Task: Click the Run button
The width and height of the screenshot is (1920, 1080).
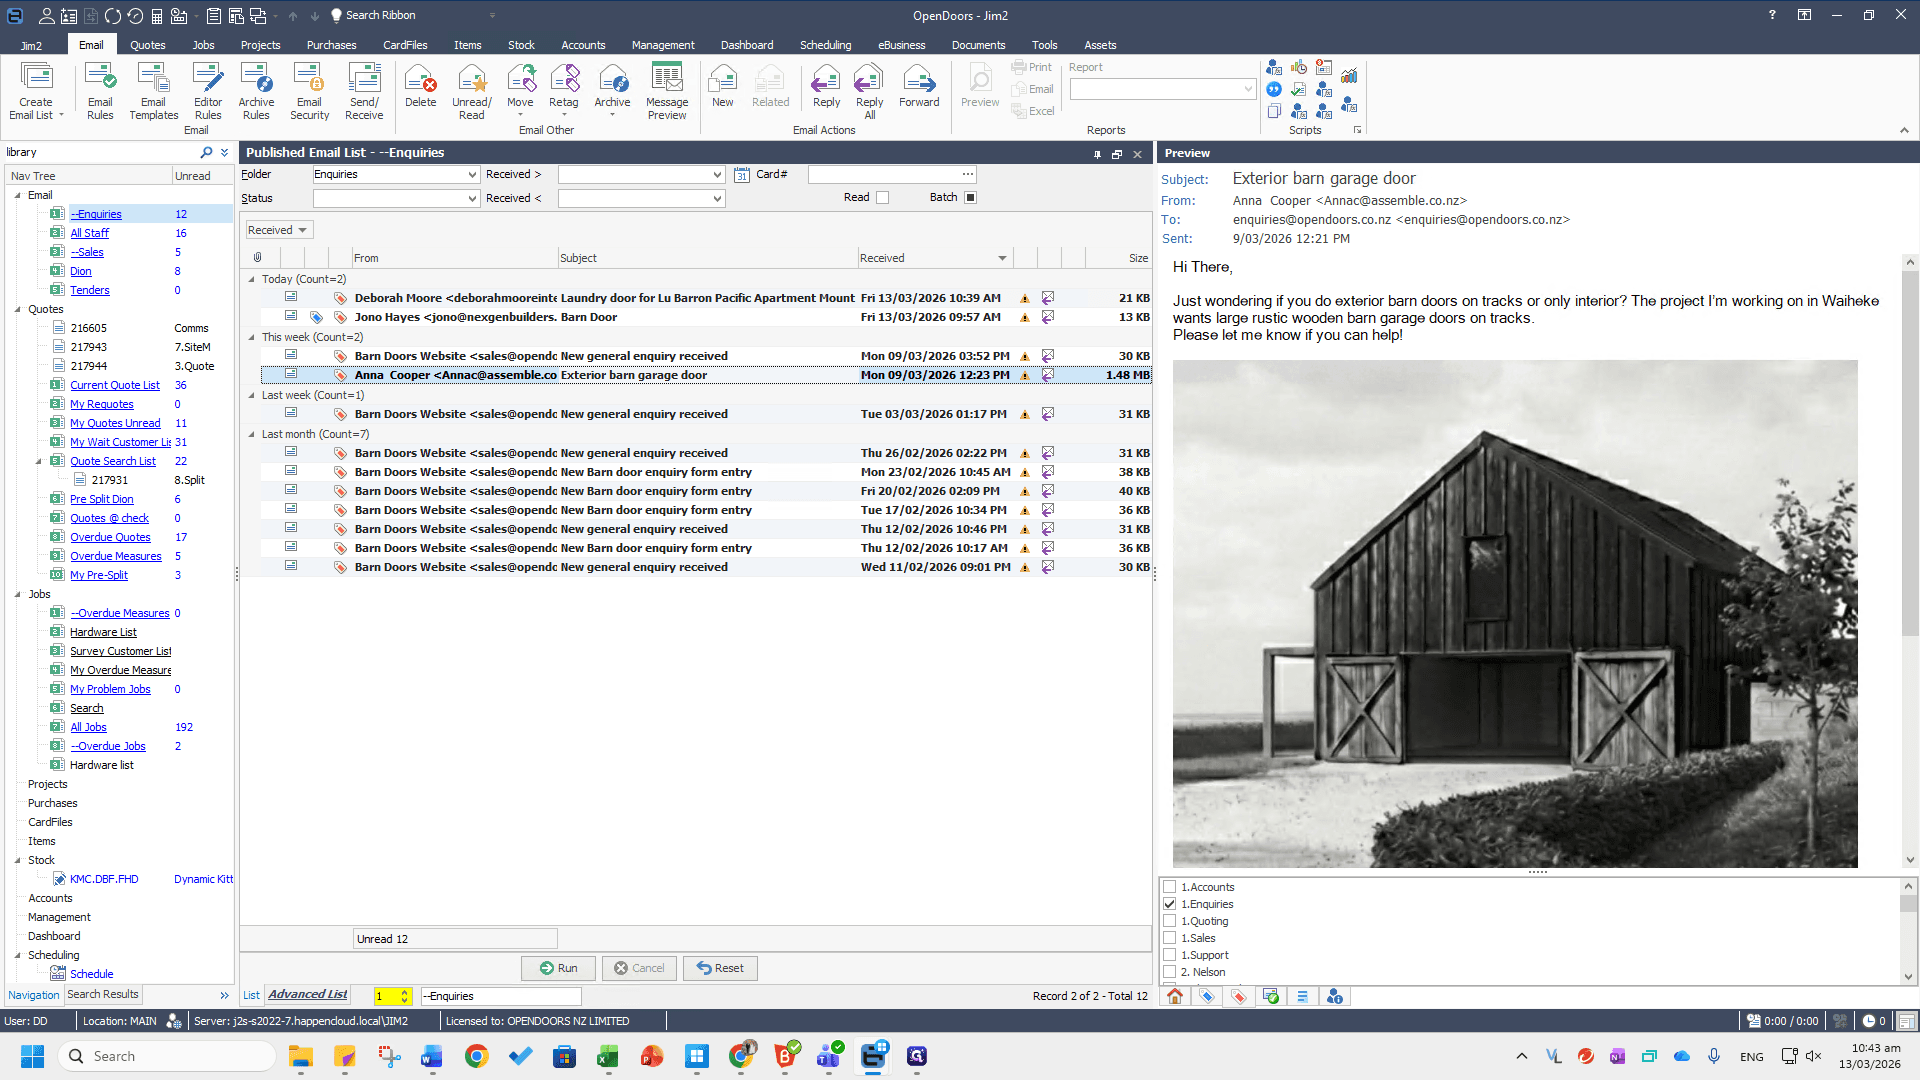Action: coord(558,968)
